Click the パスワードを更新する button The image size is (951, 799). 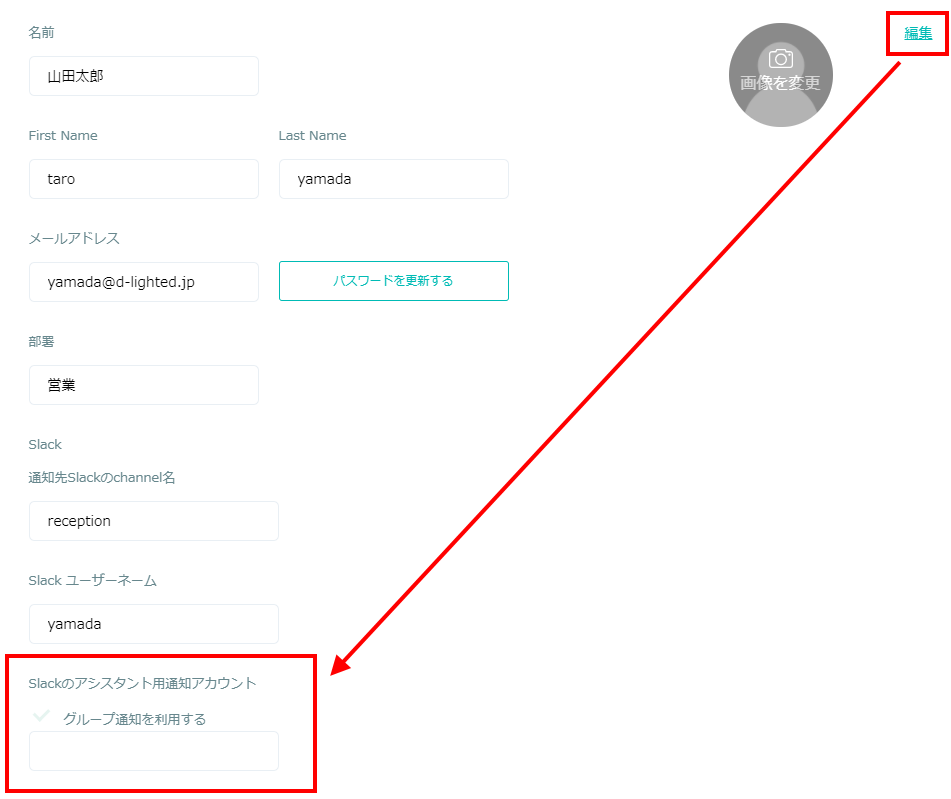394,281
